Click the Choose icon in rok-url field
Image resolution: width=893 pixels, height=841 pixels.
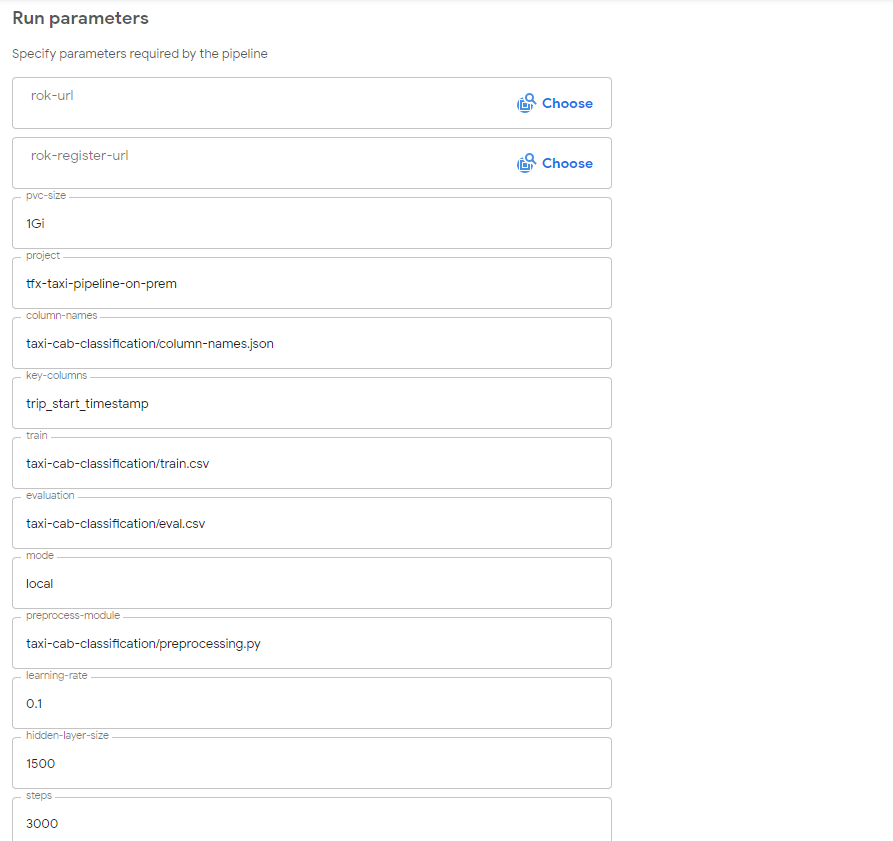526,103
